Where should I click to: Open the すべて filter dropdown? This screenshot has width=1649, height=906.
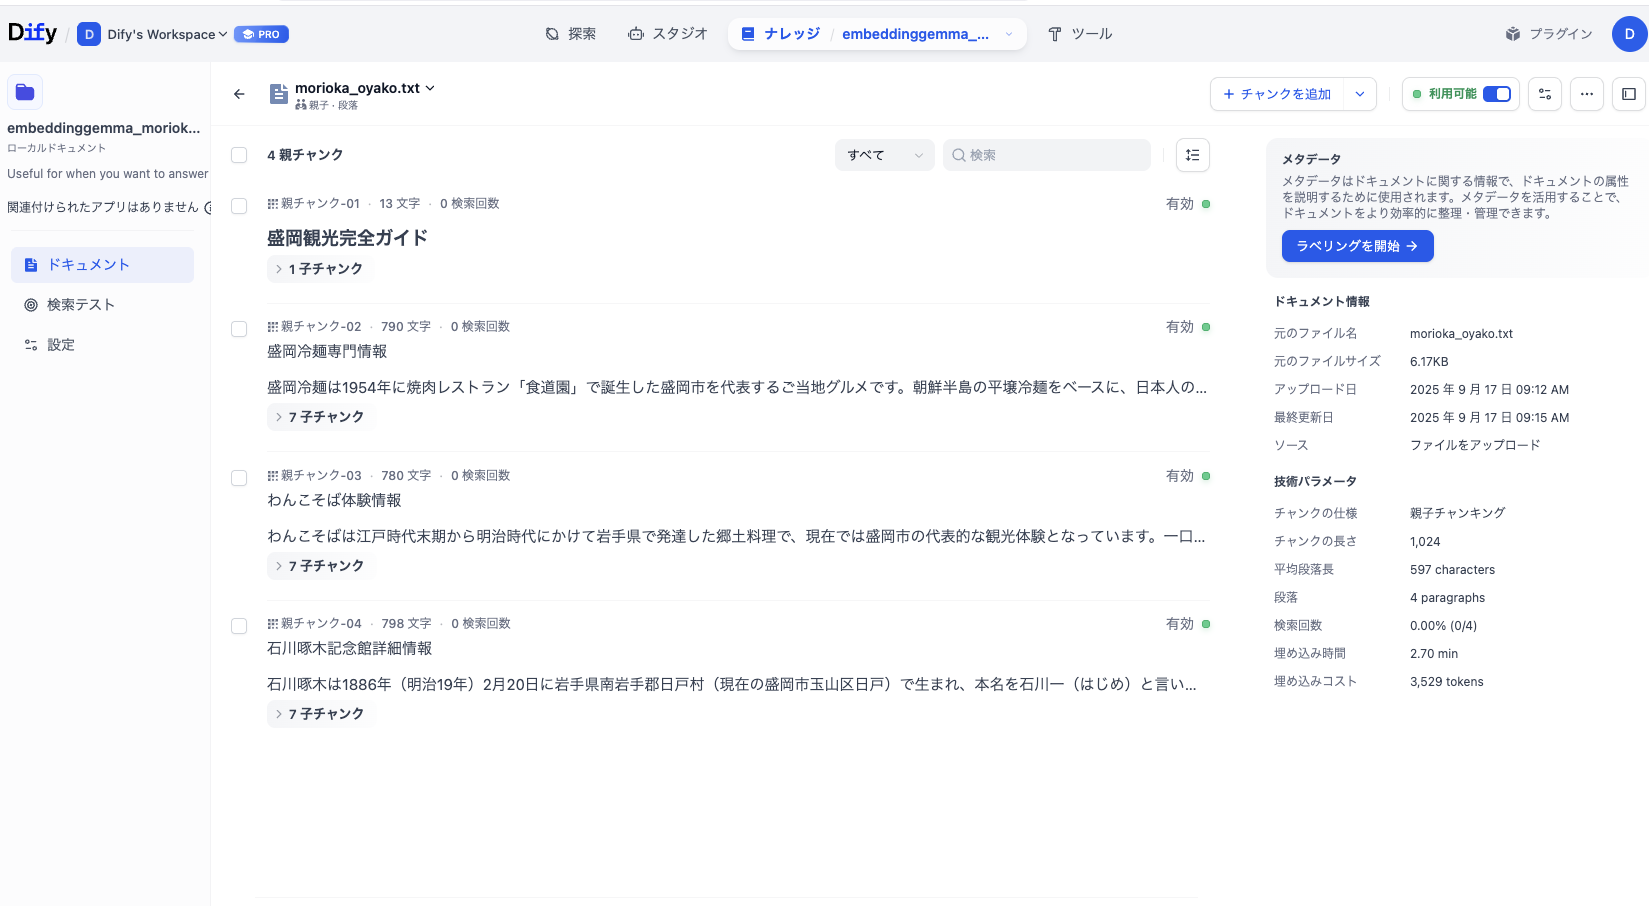(x=884, y=155)
